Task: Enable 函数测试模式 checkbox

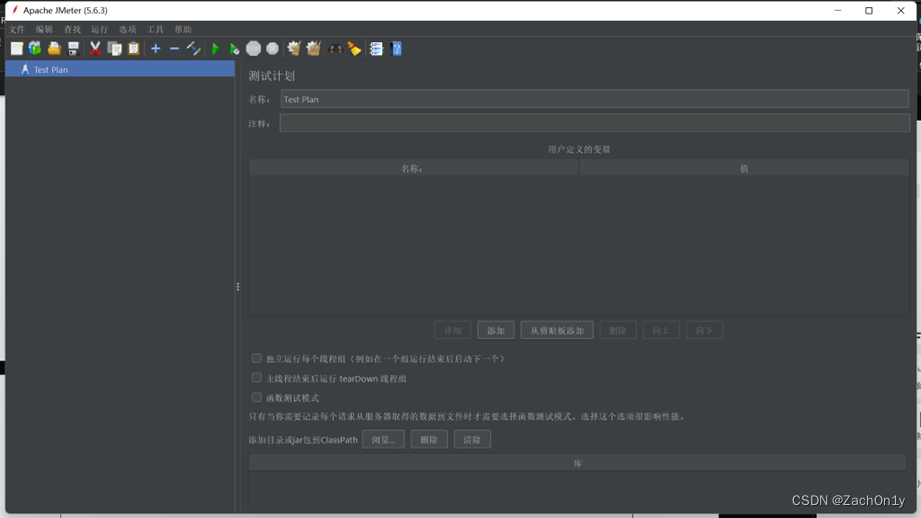Action: point(257,398)
